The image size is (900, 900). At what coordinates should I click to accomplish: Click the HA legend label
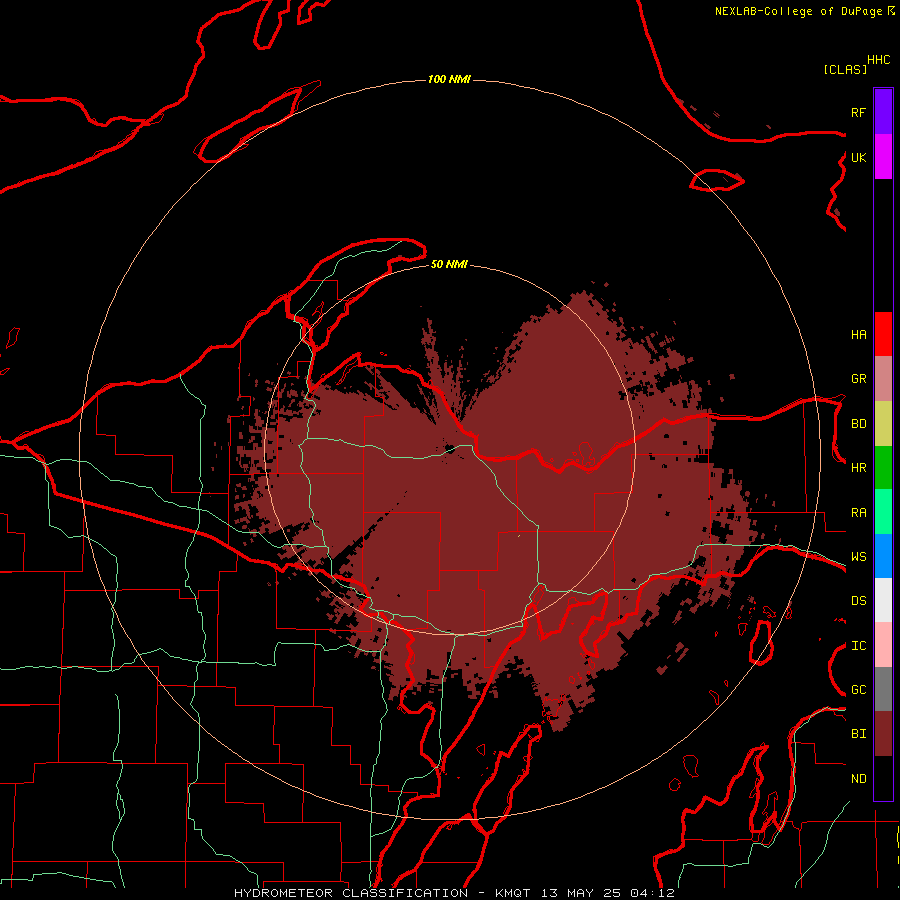[x=858, y=335]
